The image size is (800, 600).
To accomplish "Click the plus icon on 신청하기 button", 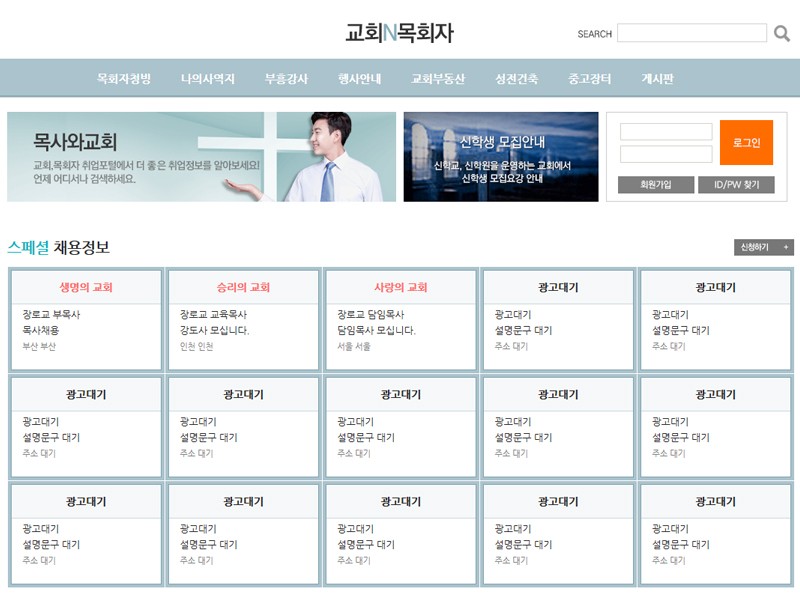I will click(x=786, y=247).
